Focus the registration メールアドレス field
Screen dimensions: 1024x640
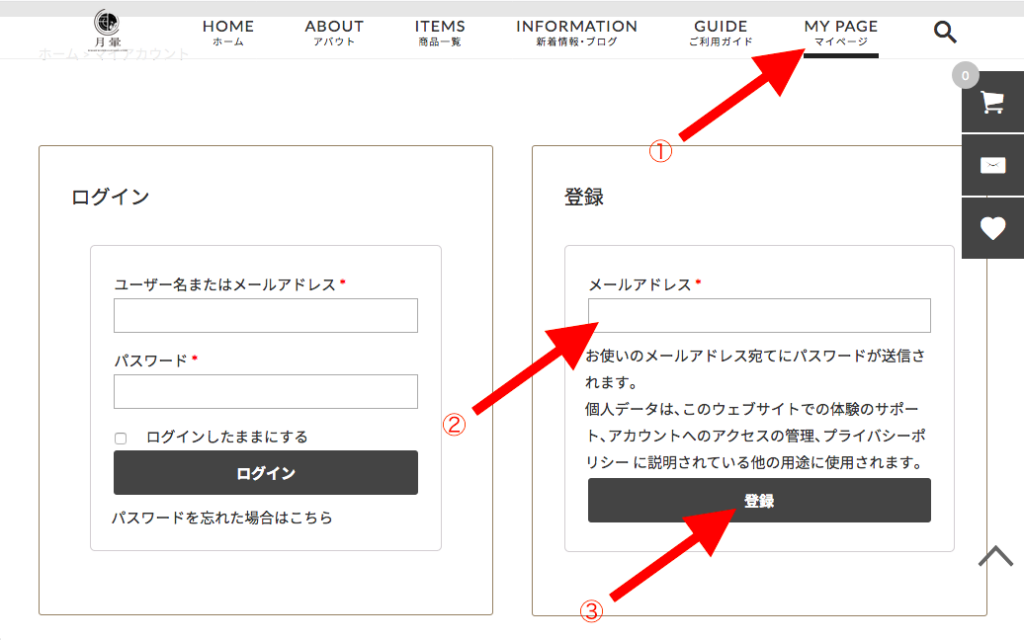tap(759, 315)
